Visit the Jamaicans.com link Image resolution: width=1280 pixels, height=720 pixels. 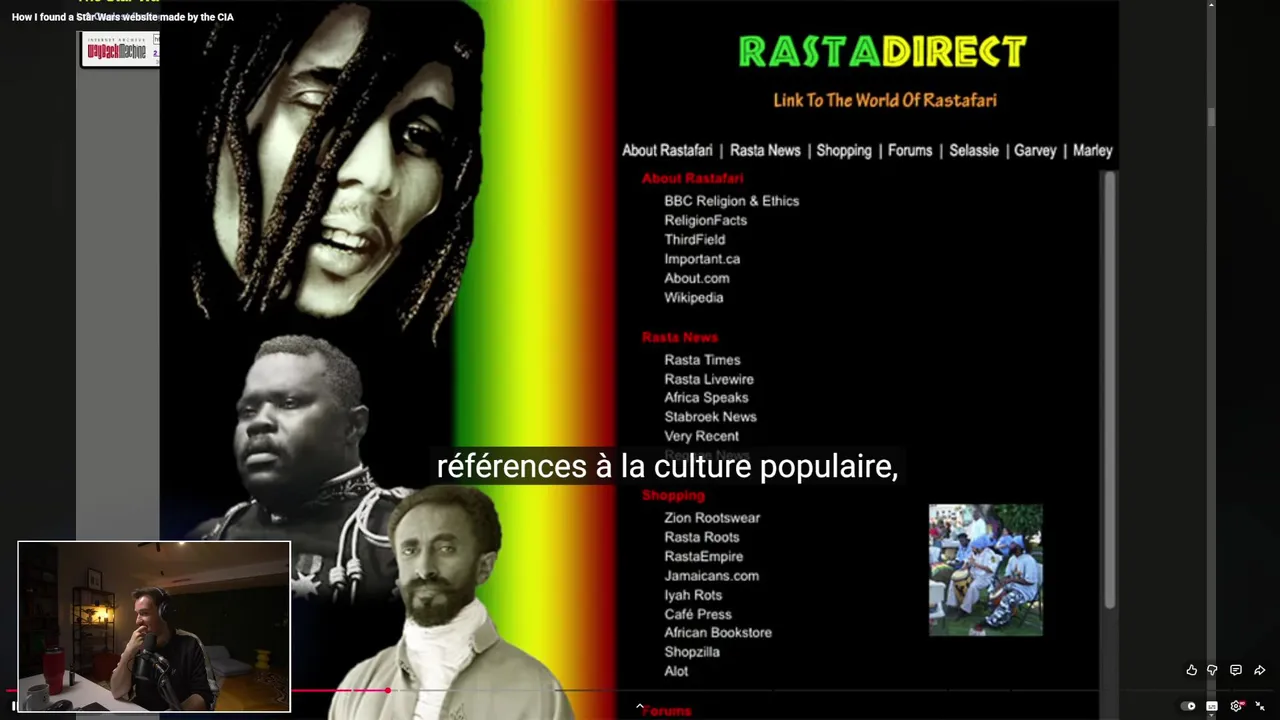pos(712,576)
